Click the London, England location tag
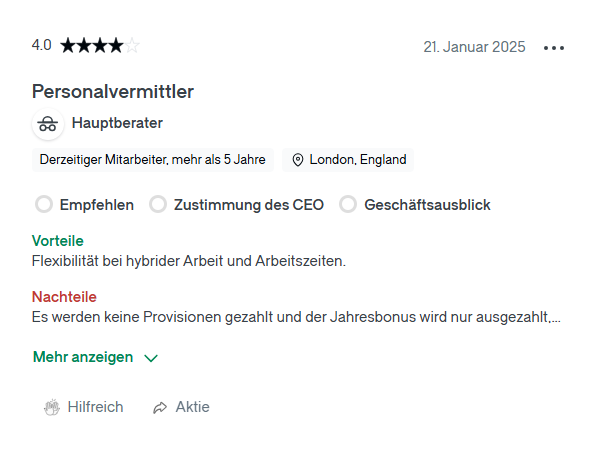 (x=348, y=160)
